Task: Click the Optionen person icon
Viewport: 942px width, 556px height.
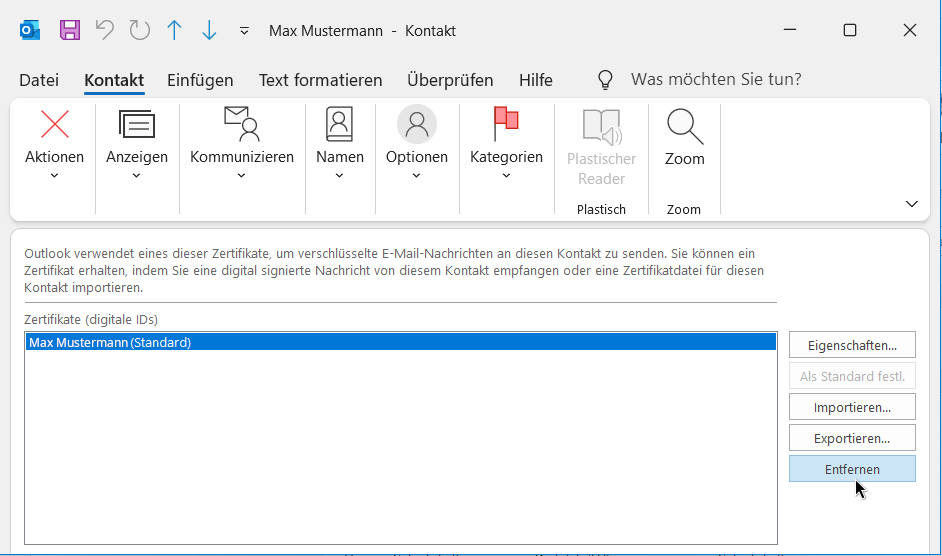Action: [417, 124]
